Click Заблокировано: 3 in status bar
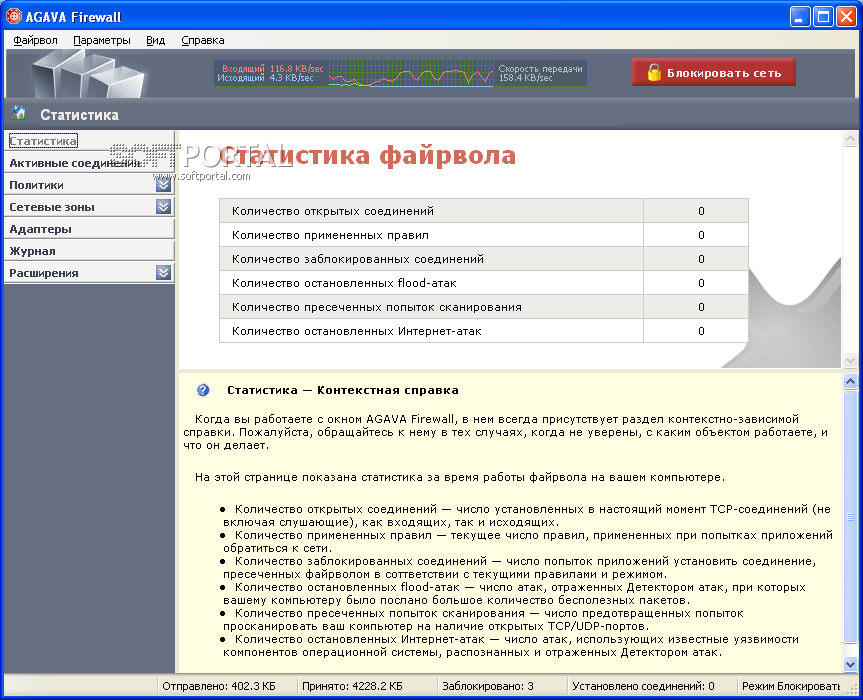This screenshot has width=863, height=700. pyautogui.click(x=488, y=686)
